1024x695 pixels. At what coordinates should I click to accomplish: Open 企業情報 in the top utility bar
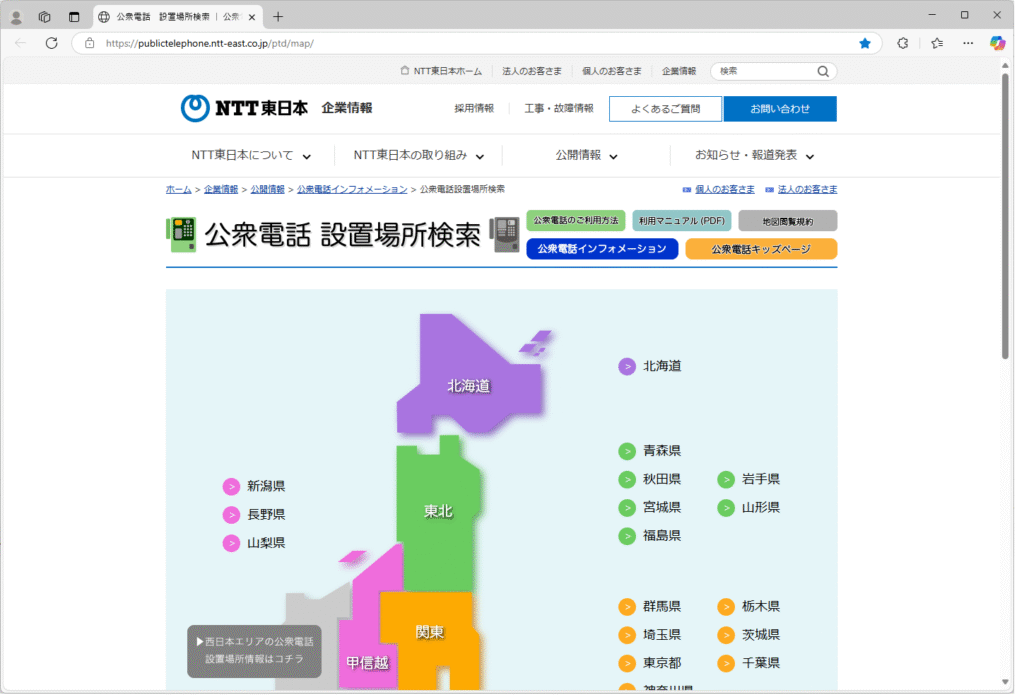point(679,71)
